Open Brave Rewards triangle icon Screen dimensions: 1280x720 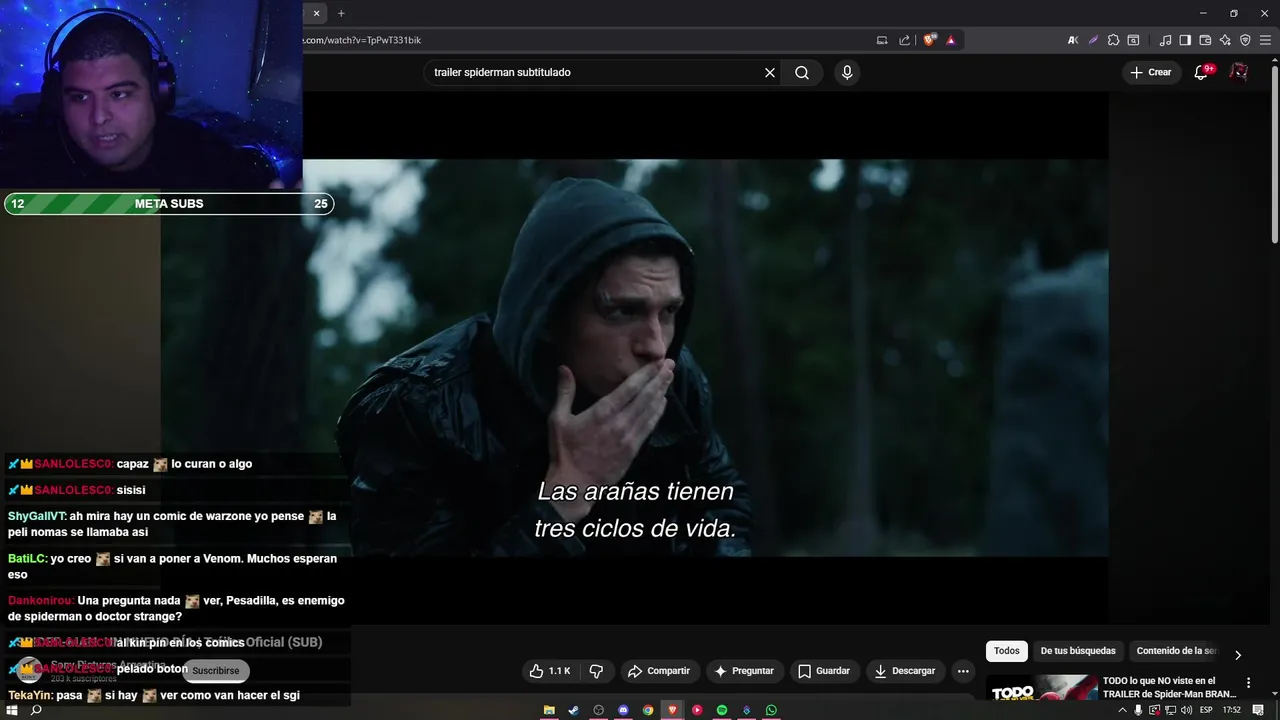click(950, 40)
